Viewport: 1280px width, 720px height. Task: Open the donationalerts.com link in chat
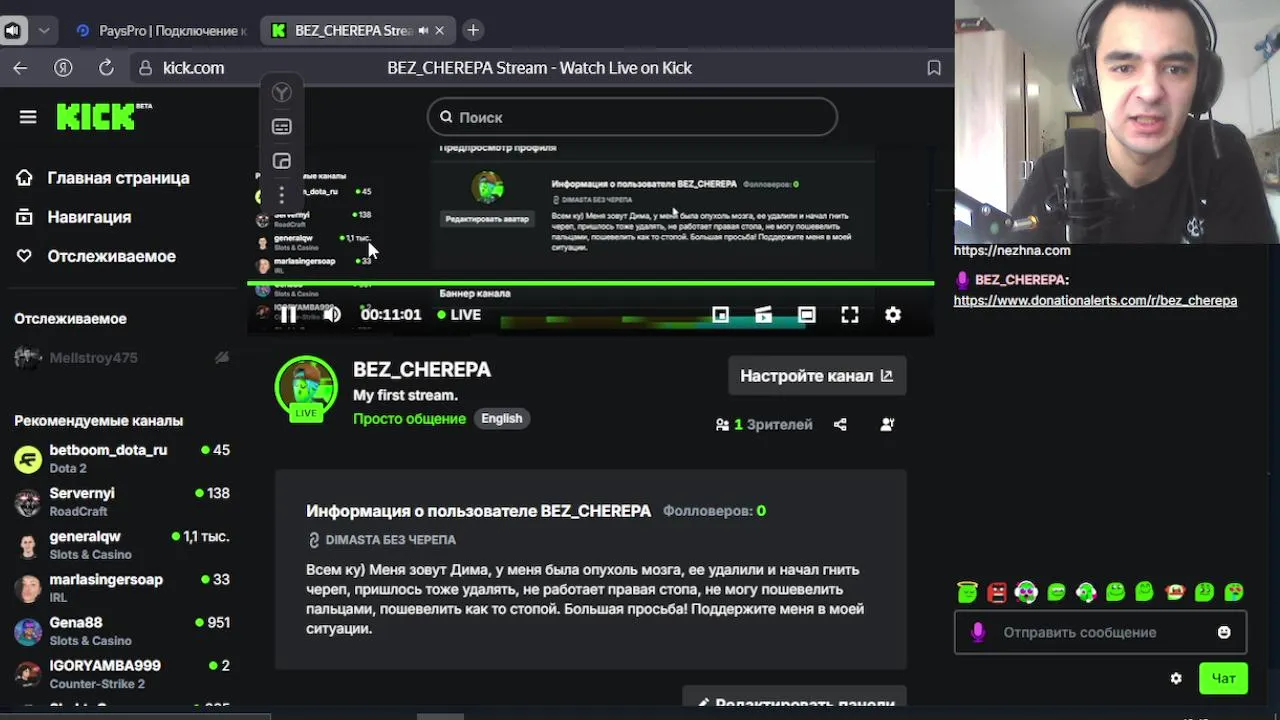click(1095, 300)
